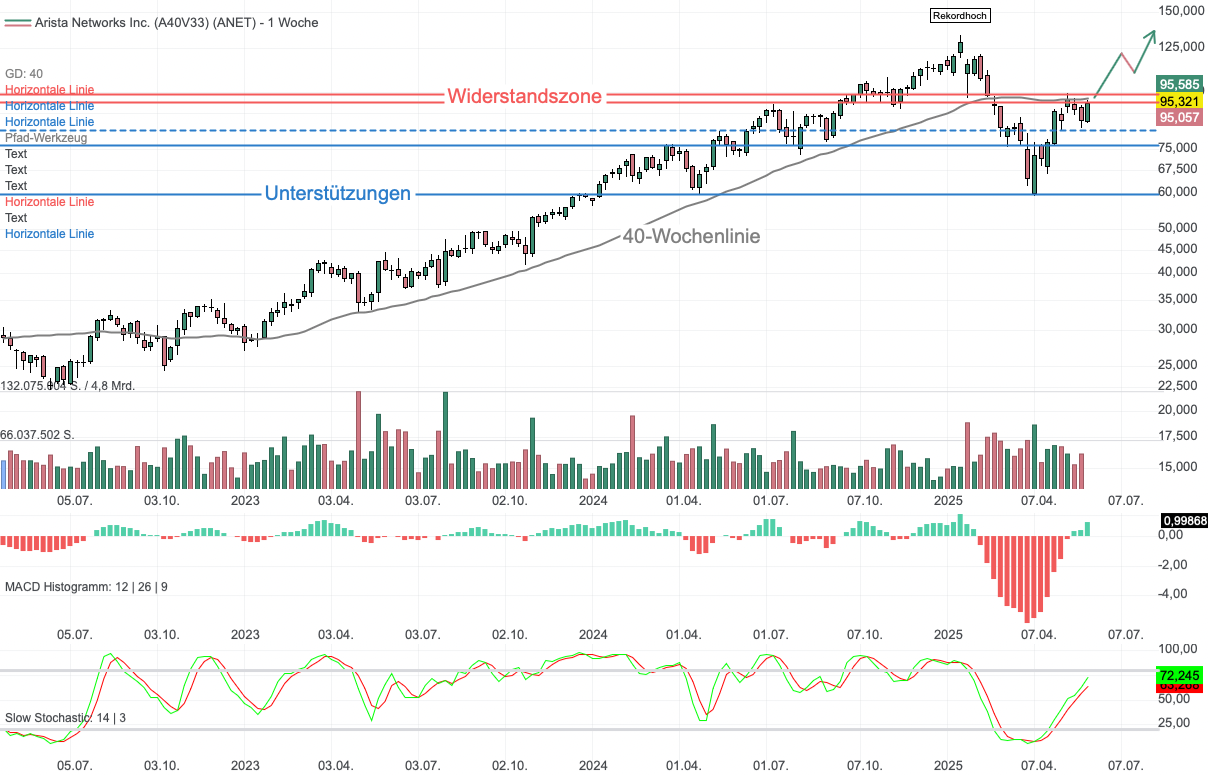Select the 17,500 axis label beside the volume bars
Viewport: 1208px width, 775px height.
pyautogui.click(x=1177, y=436)
